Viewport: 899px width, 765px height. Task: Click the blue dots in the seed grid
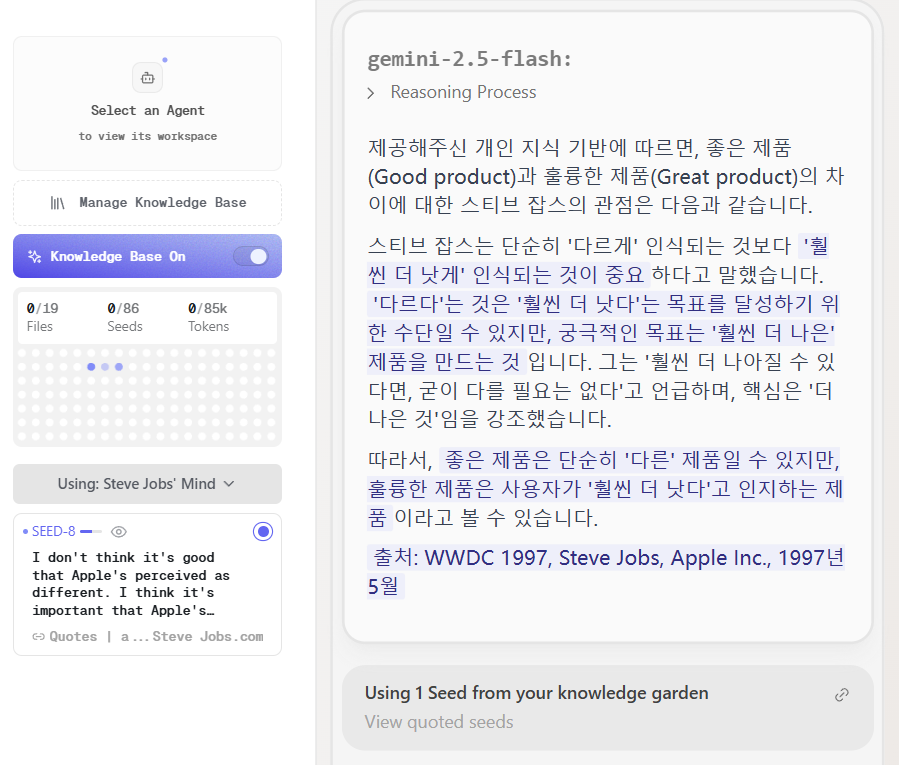[105, 367]
